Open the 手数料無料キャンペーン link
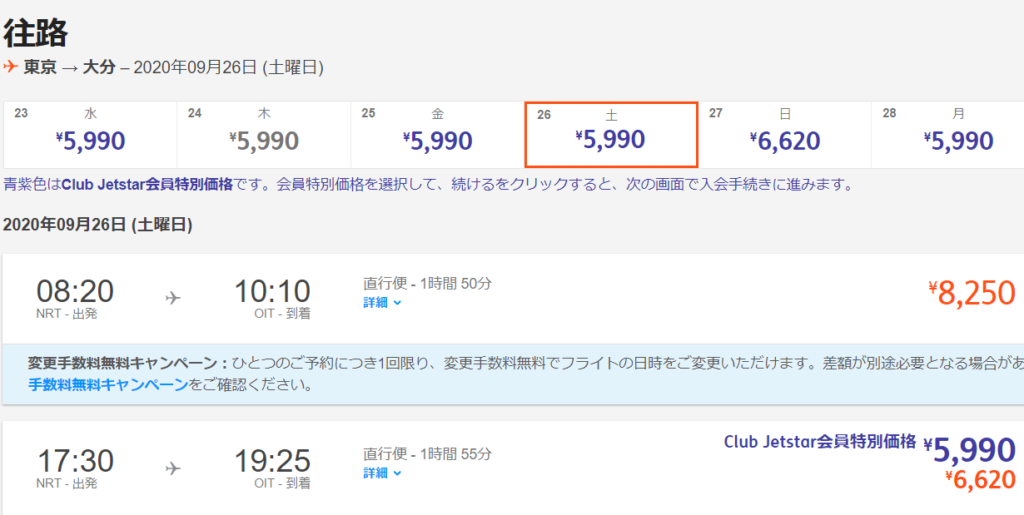Image resolution: width=1024 pixels, height=515 pixels. [x=108, y=384]
